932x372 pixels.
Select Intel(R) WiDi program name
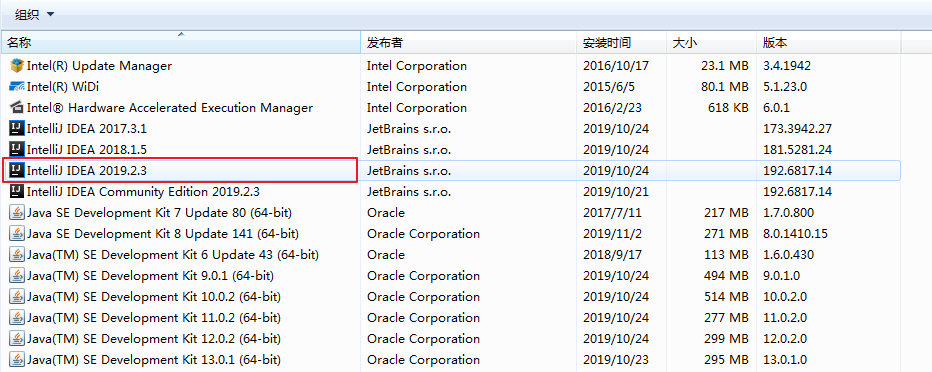pos(63,87)
